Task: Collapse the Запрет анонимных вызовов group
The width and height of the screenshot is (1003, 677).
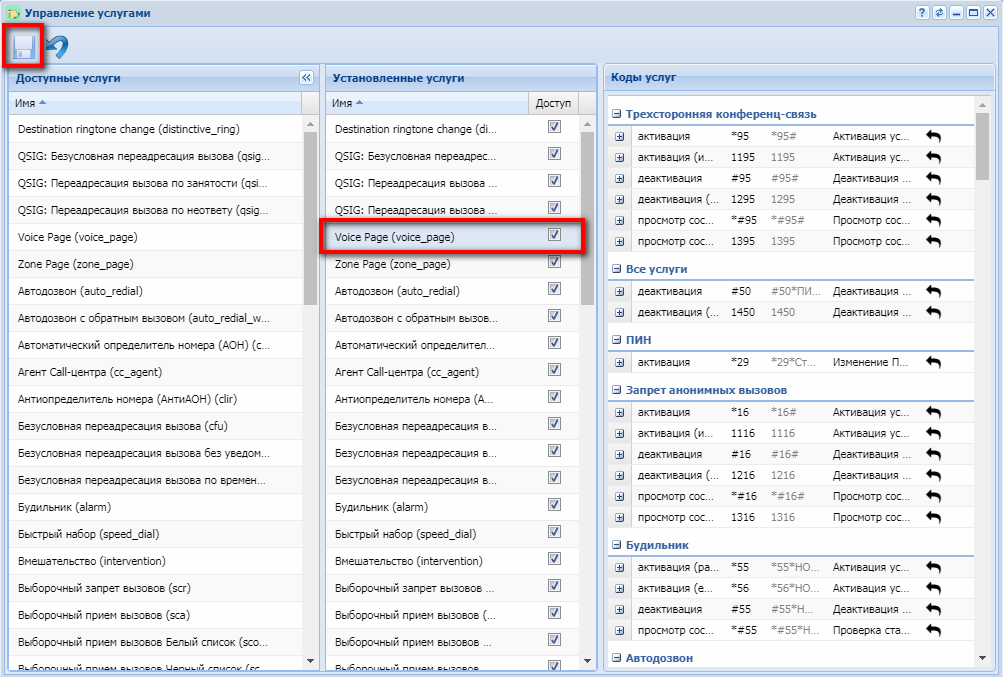Action: tap(617, 390)
